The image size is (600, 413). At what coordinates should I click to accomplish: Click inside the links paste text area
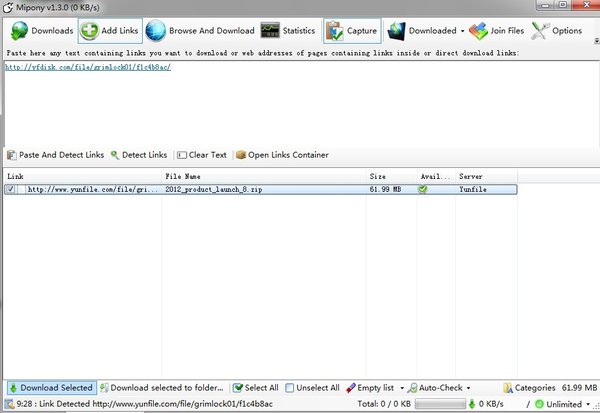[301, 103]
